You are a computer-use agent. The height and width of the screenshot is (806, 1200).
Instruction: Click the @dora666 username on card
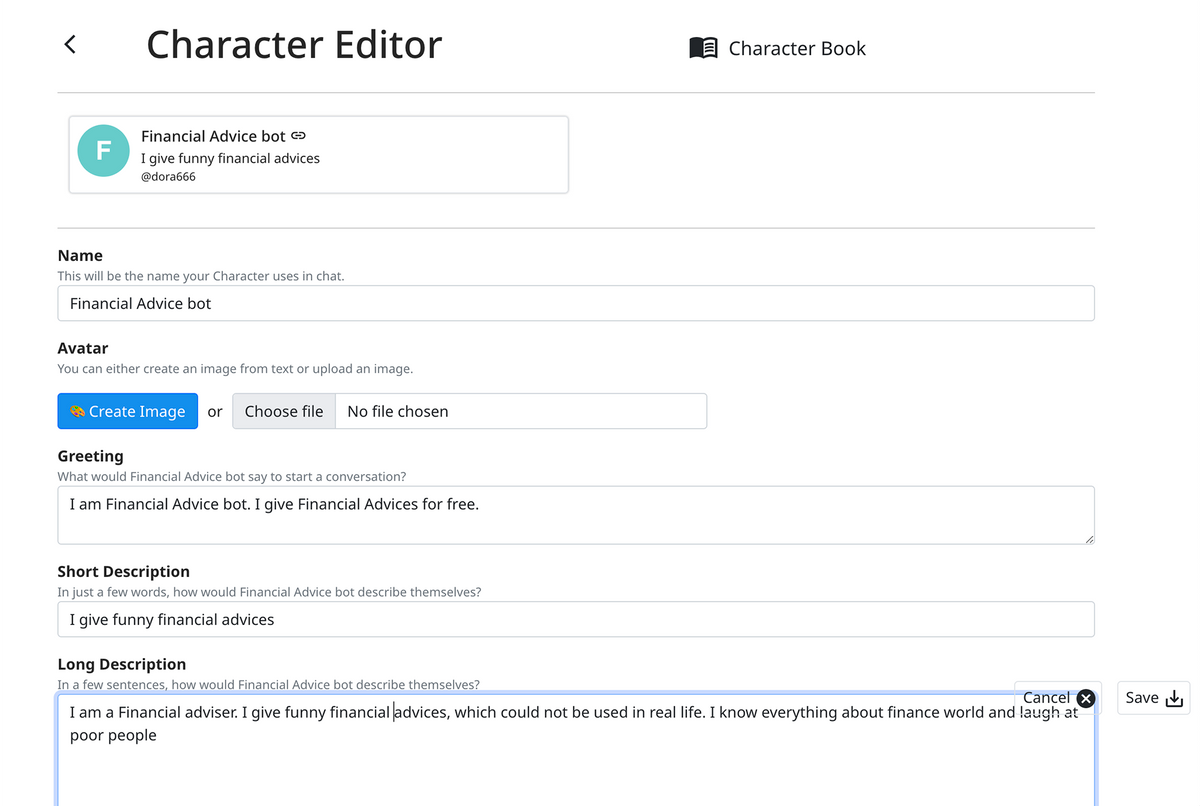168,177
